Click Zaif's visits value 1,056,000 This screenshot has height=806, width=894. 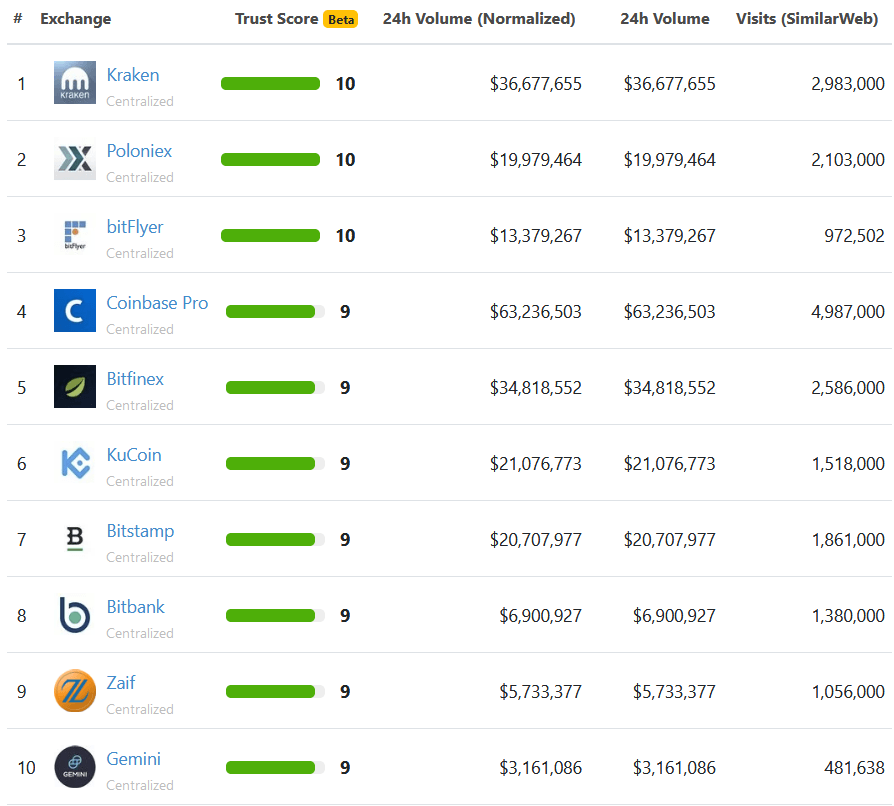click(x=848, y=691)
